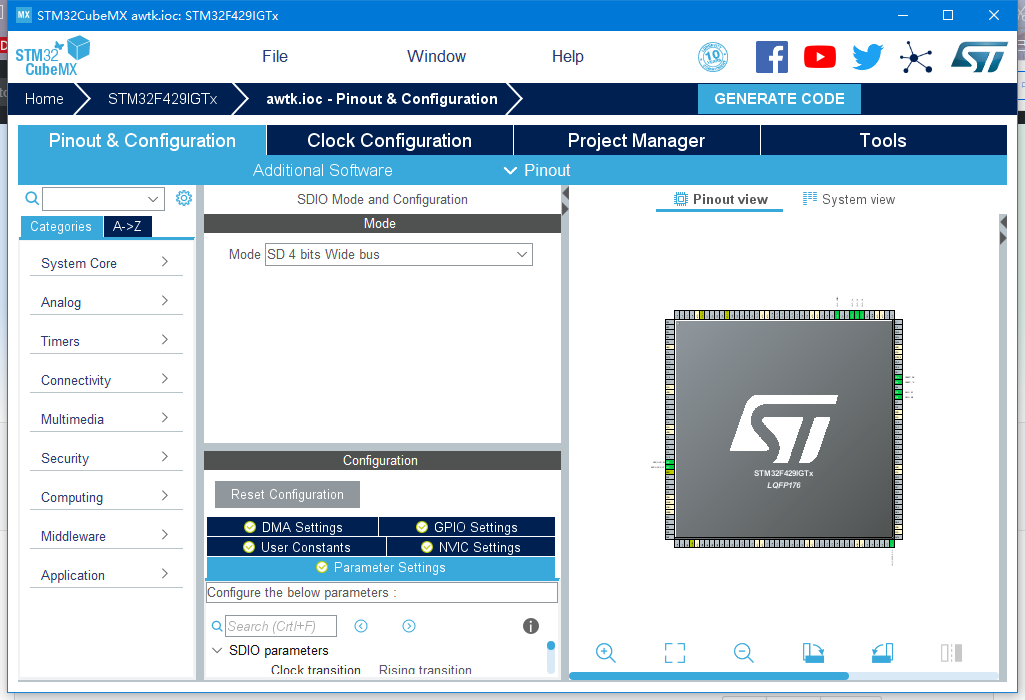Collapse the SDIO parameters group
1025x700 pixels.
(217, 650)
